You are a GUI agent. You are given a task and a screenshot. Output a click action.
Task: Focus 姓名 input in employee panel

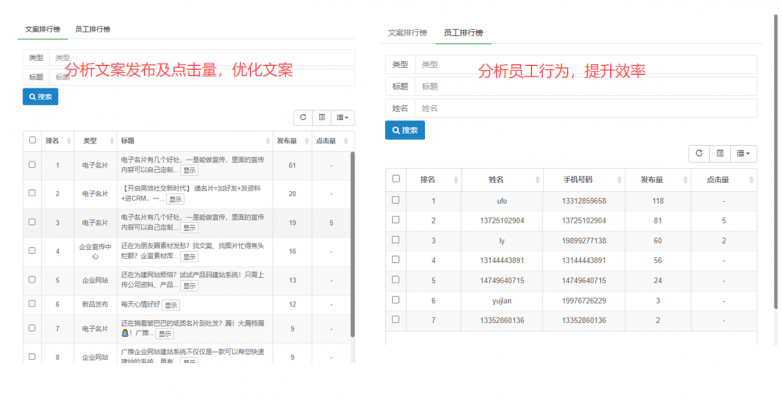586,108
